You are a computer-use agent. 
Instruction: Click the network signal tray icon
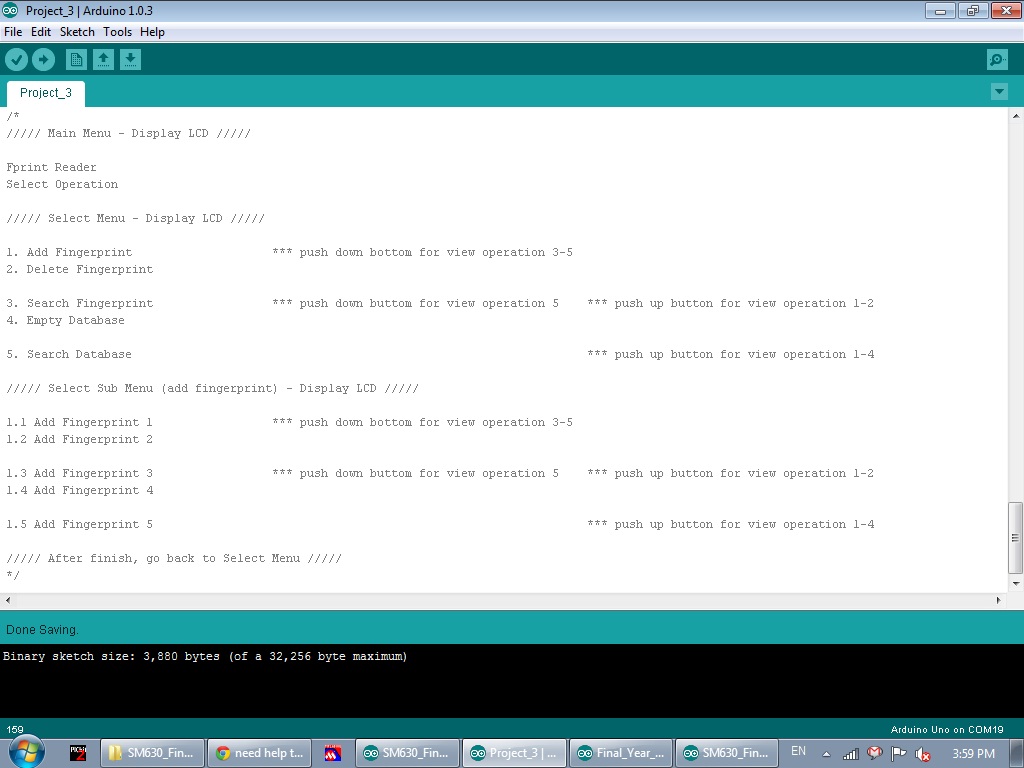point(850,754)
